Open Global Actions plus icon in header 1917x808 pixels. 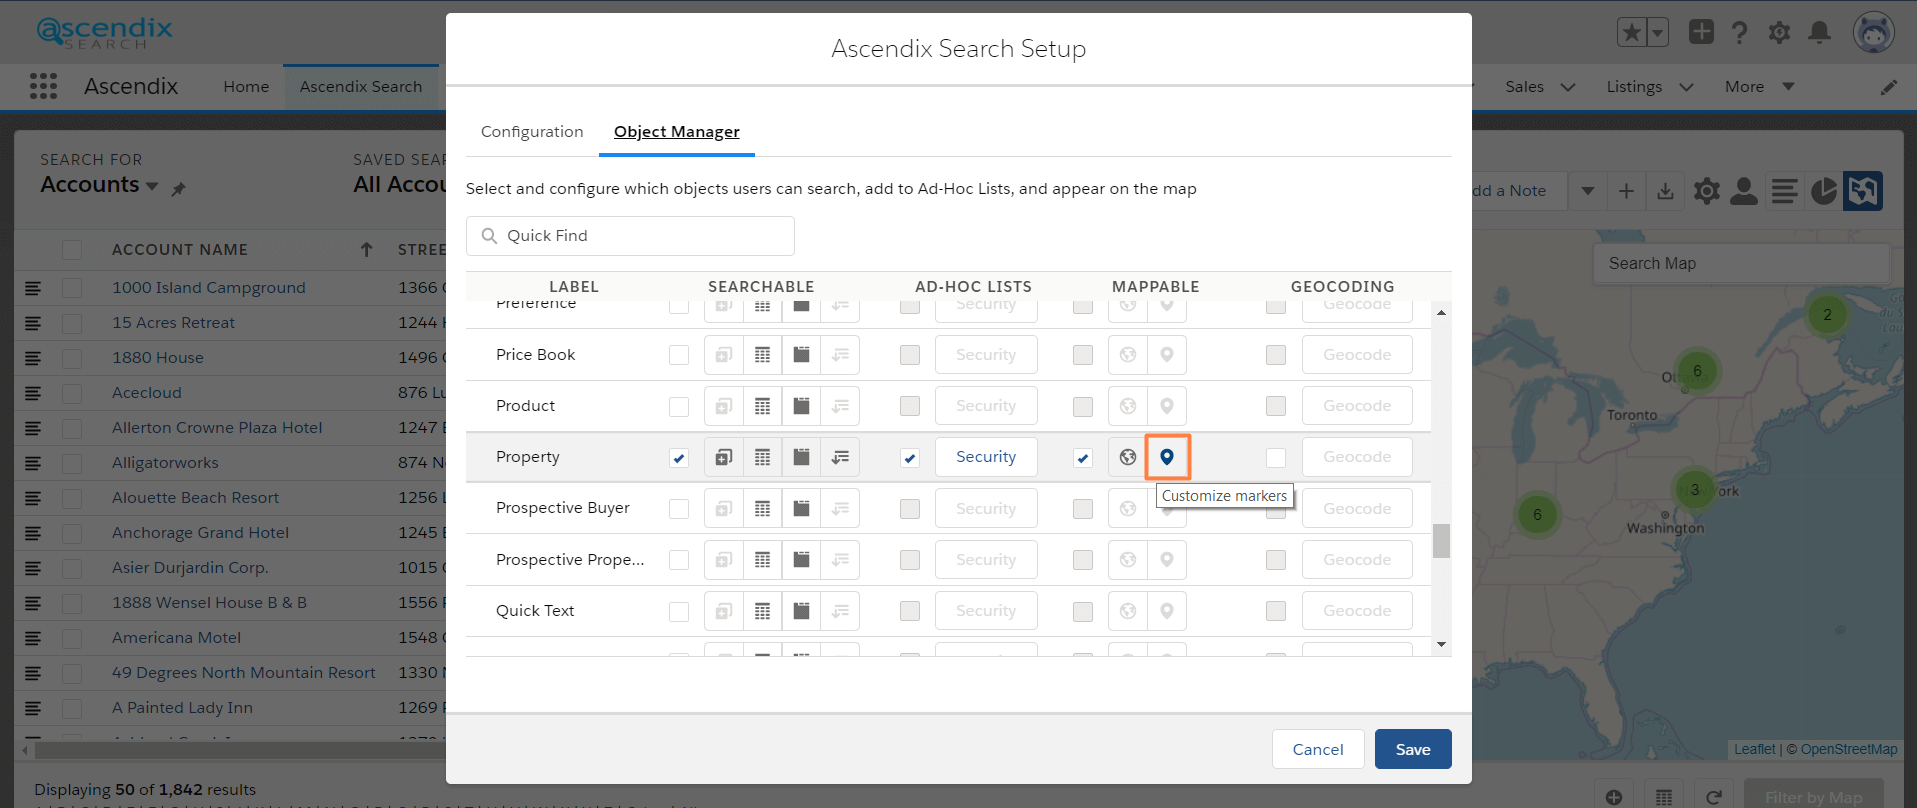[x=1701, y=32]
